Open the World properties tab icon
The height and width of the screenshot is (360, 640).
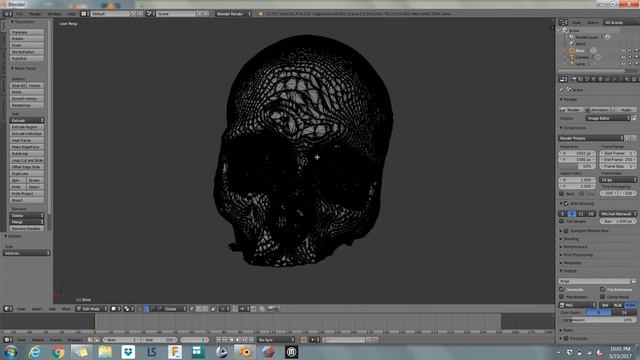594,79
